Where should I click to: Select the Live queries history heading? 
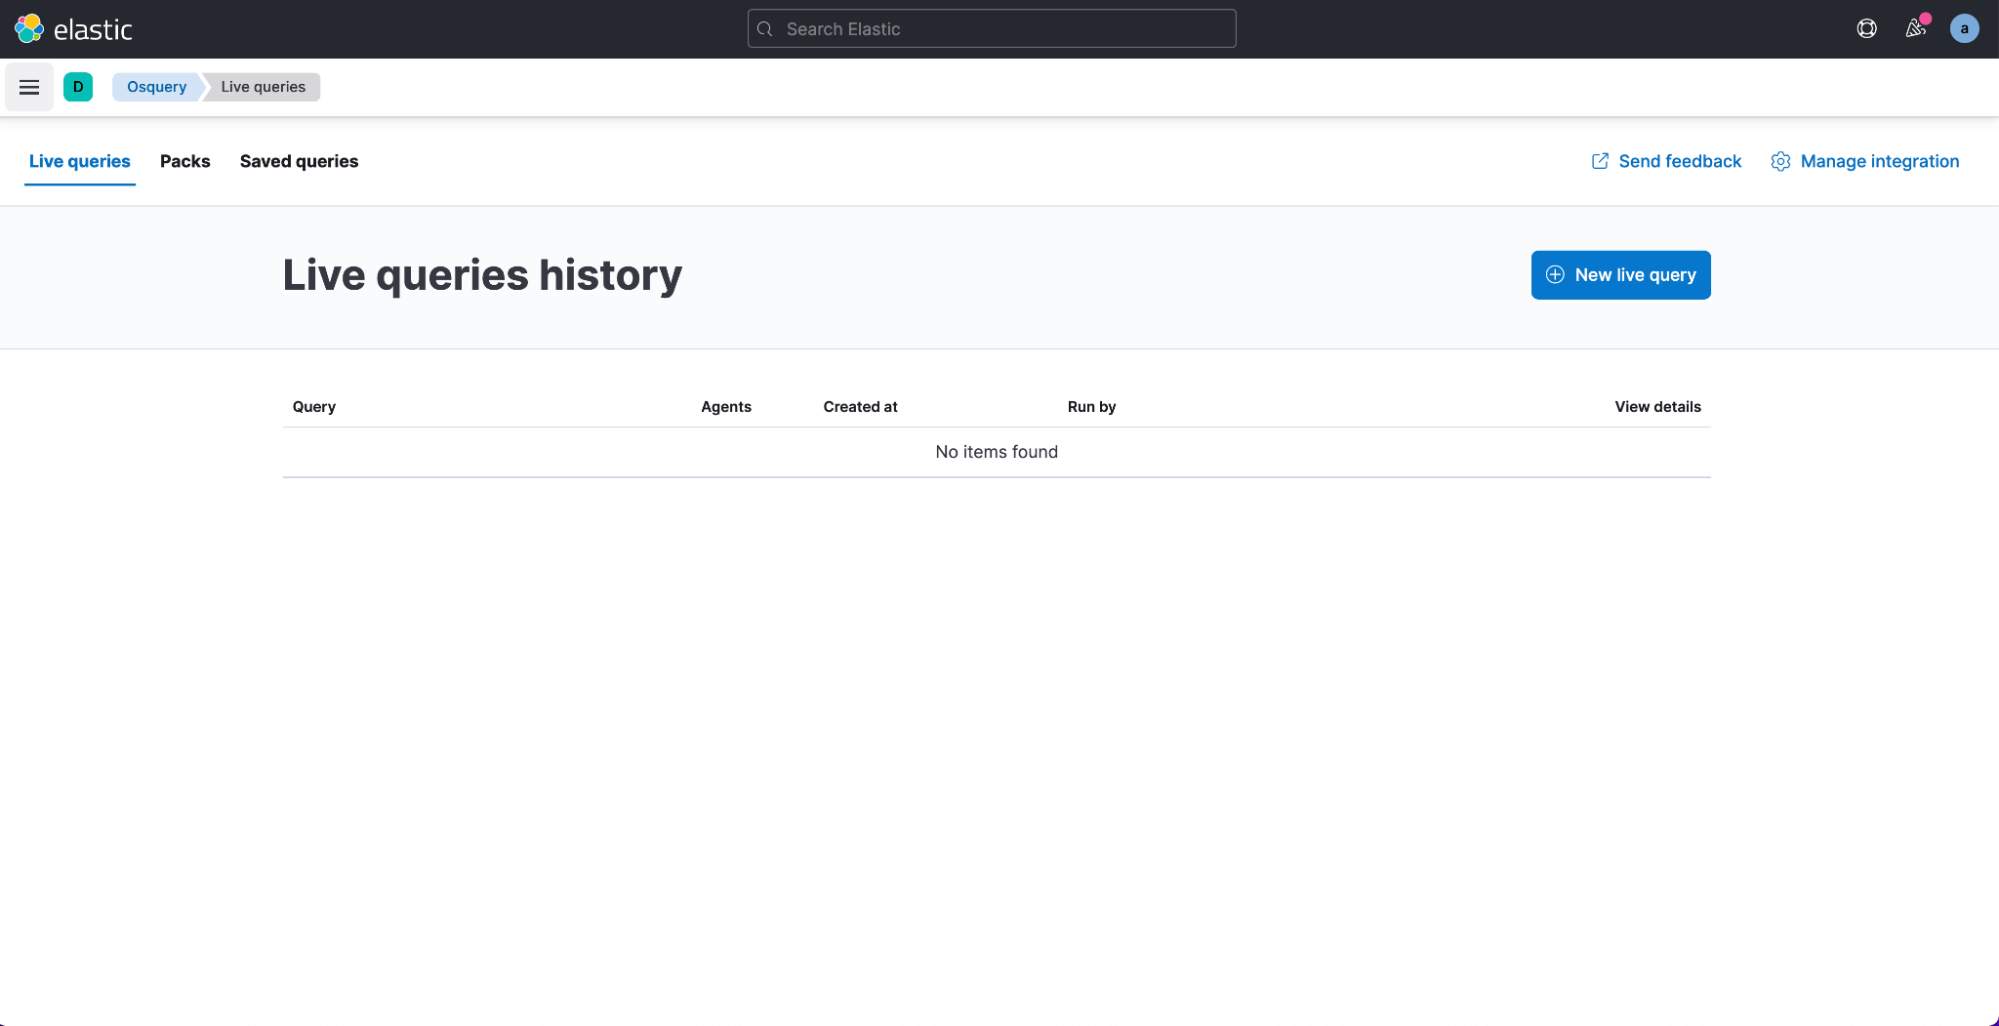click(x=482, y=275)
